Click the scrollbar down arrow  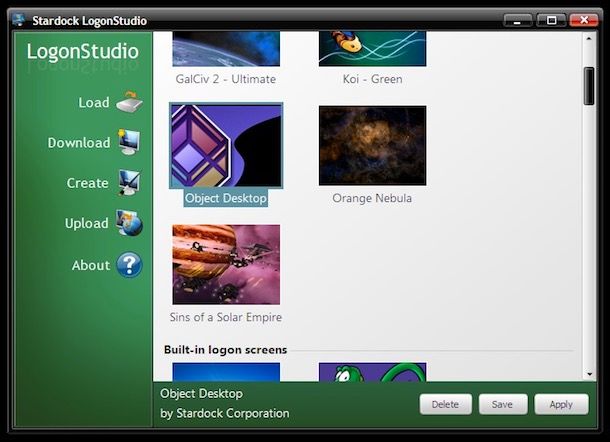(x=589, y=374)
